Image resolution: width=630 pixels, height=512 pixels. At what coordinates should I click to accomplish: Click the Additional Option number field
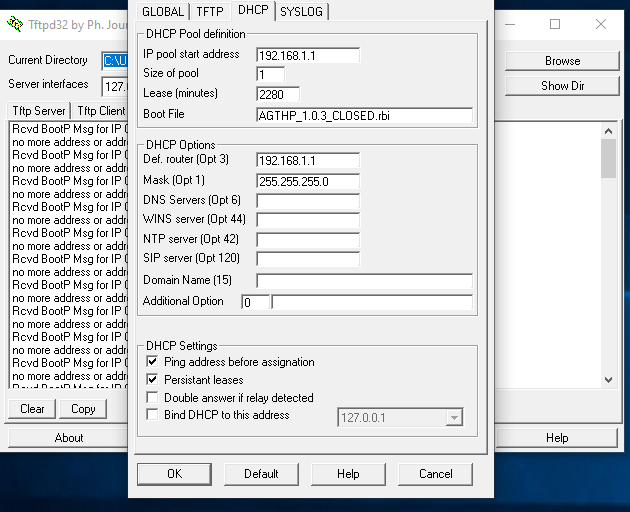tap(256, 302)
